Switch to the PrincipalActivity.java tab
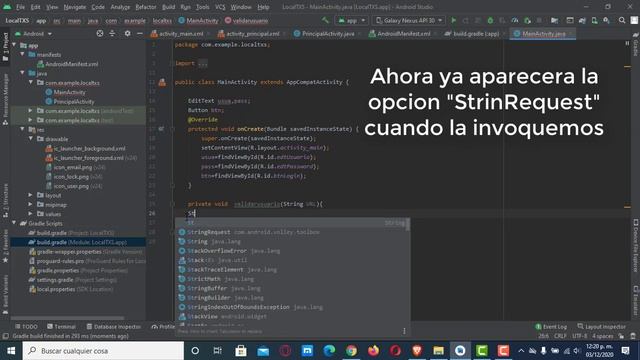The image size is (640, 360). 324,33
